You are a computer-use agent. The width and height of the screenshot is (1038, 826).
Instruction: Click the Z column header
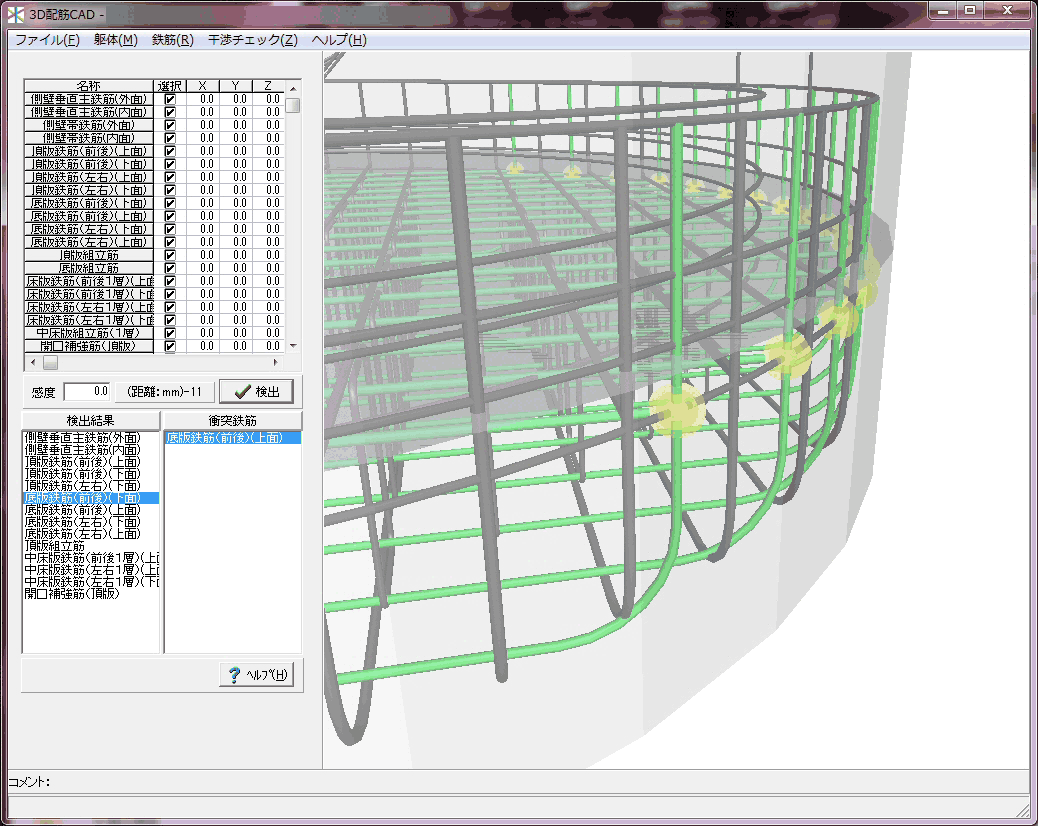(268, 86)
